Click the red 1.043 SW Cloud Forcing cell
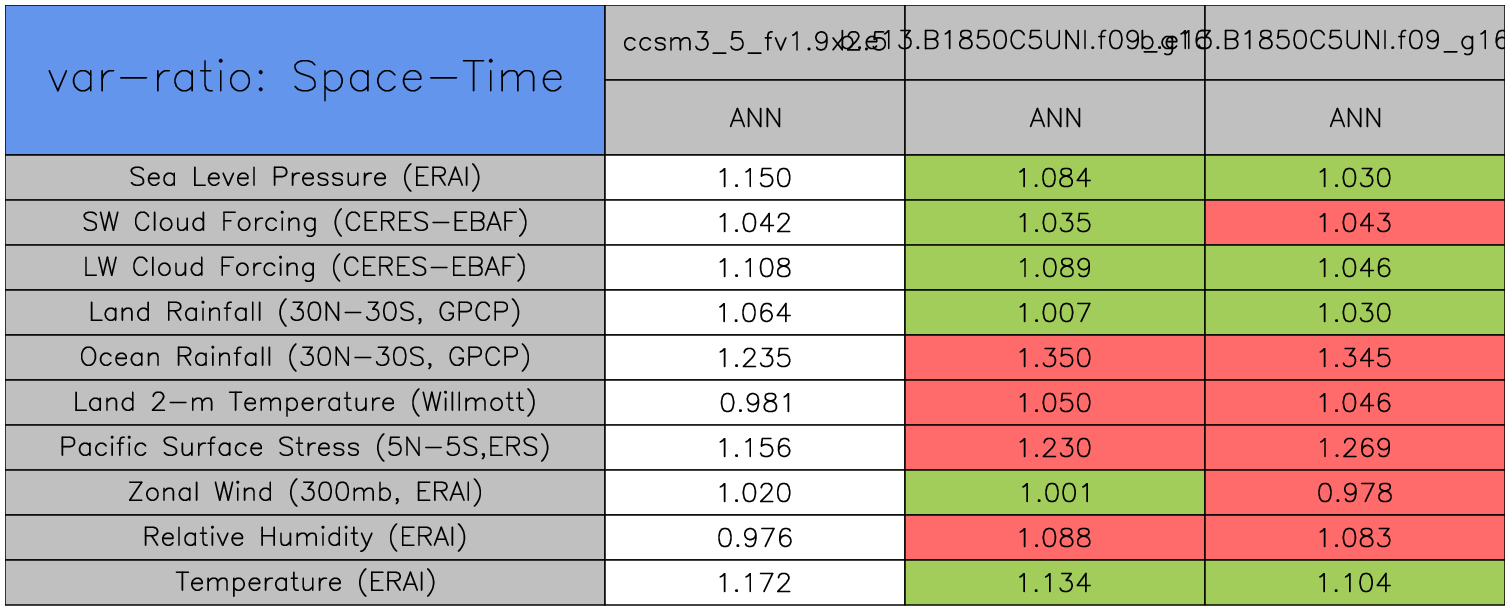The width and height of the screenshot is (1510, 611). (1354, 223)
